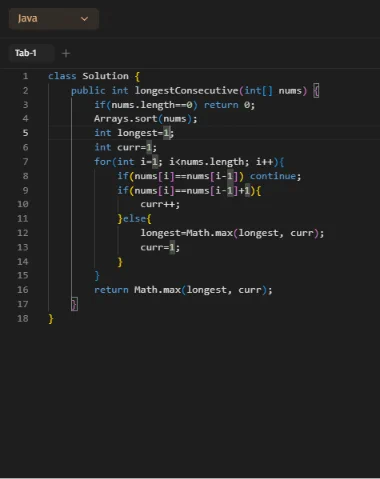Viewport: 380px width, 479px height.
Task: Click line number 9 in the gutter
Action: pyautogui.click(x=25, y=191)
